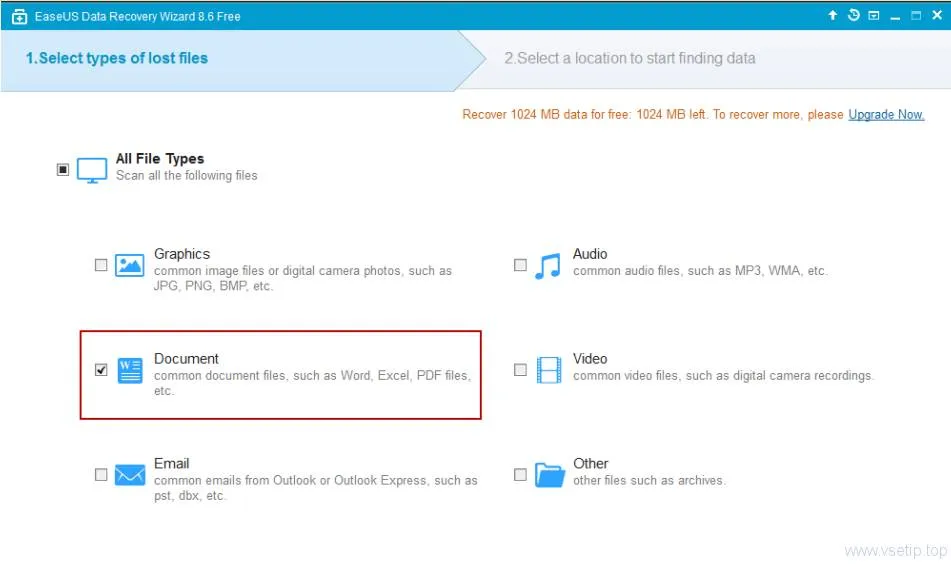Enable the Video checkbox
The image size is (951, 564).
(x=520, y=369)
